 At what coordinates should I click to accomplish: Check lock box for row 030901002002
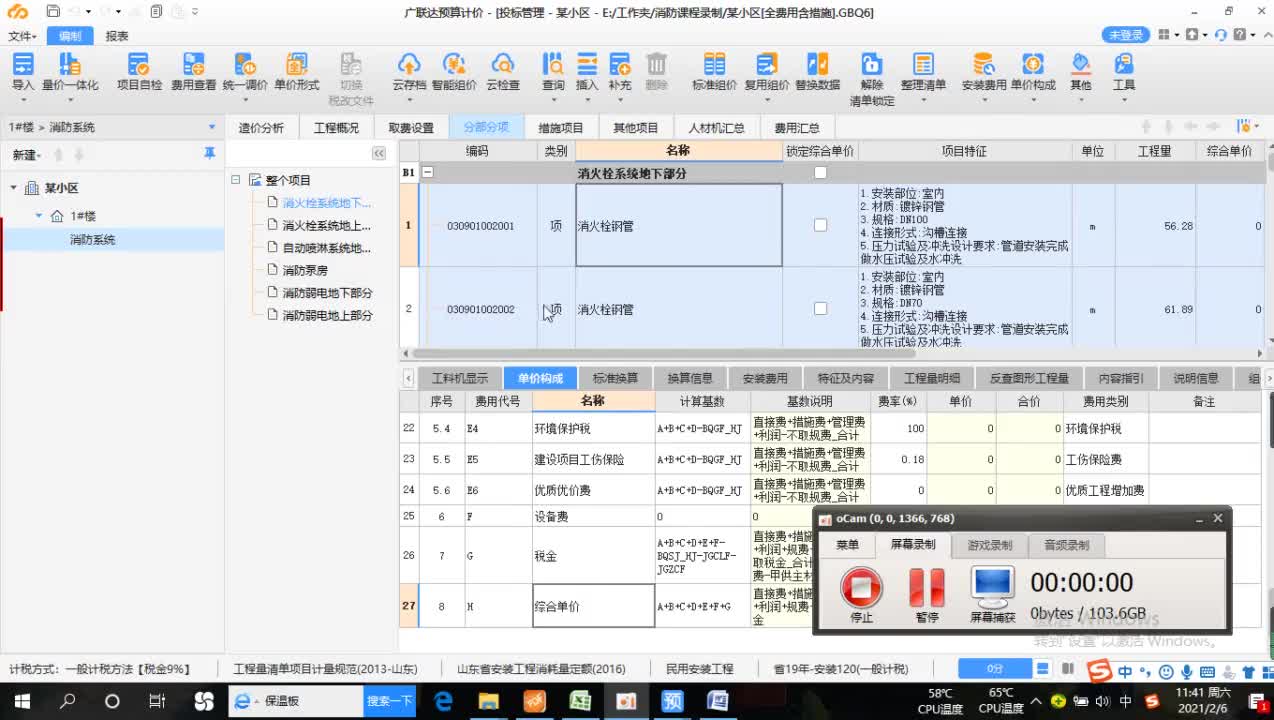820,309
